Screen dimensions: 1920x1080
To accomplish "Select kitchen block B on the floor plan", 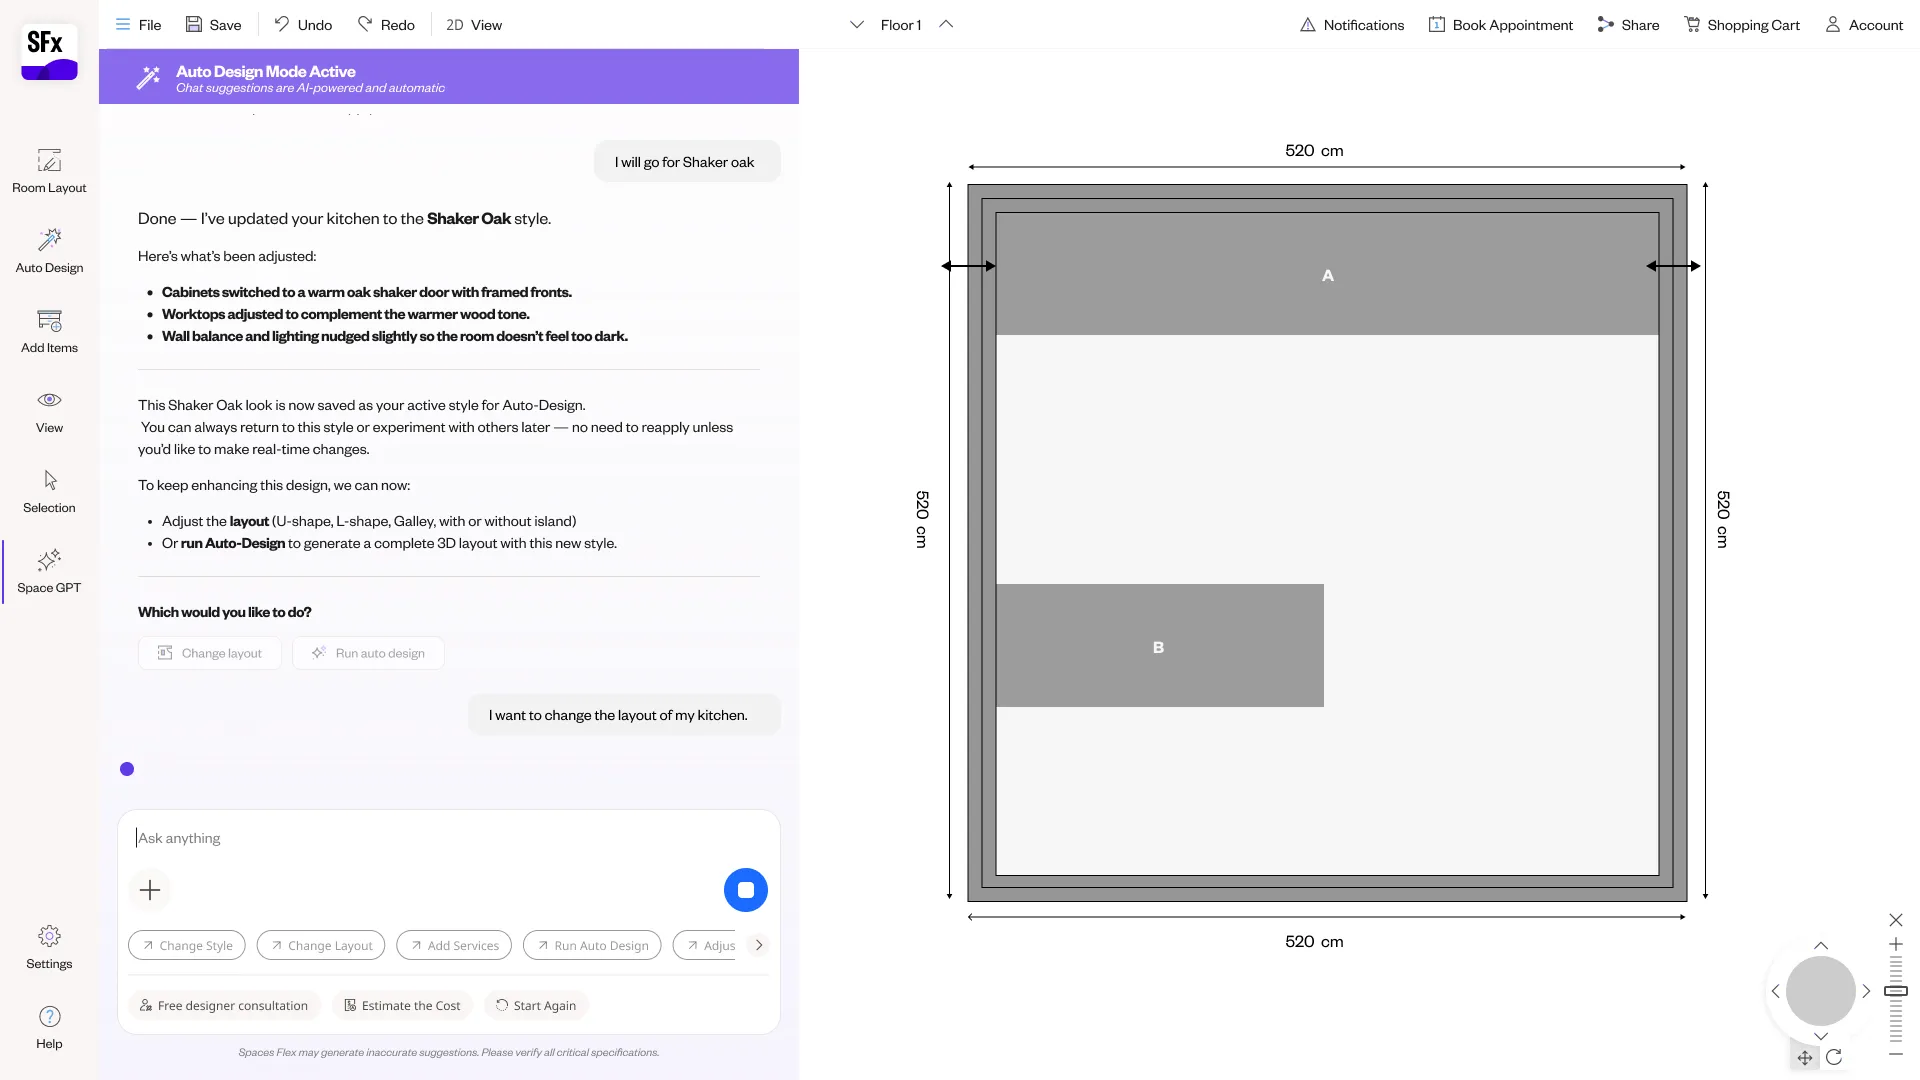I will pos(1160,646).
